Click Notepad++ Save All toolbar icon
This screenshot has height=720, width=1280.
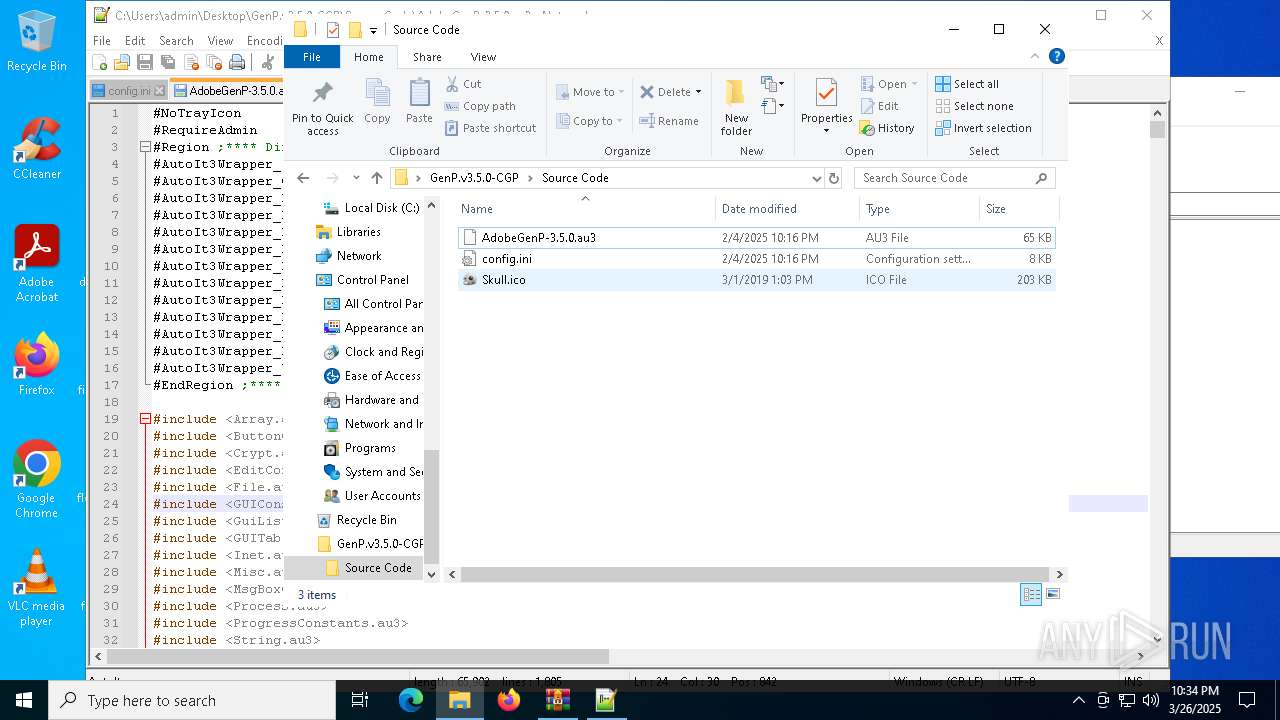click(168, 63)
